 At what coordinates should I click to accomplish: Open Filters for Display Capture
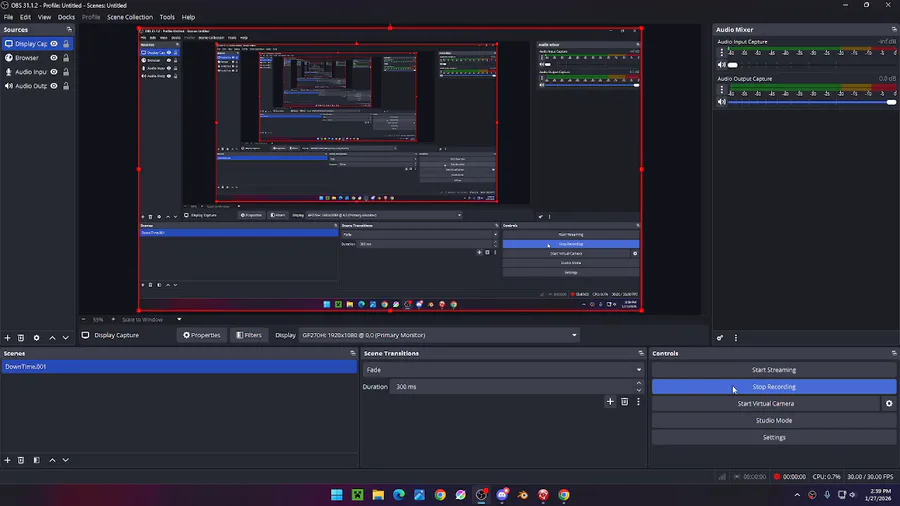coord(249,335)
